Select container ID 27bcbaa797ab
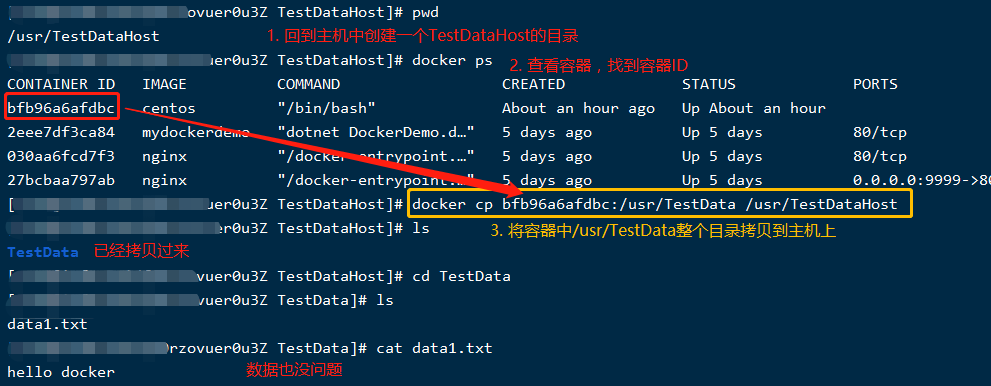The width and height of the screenshot is (991, 386). click(61, 181)
